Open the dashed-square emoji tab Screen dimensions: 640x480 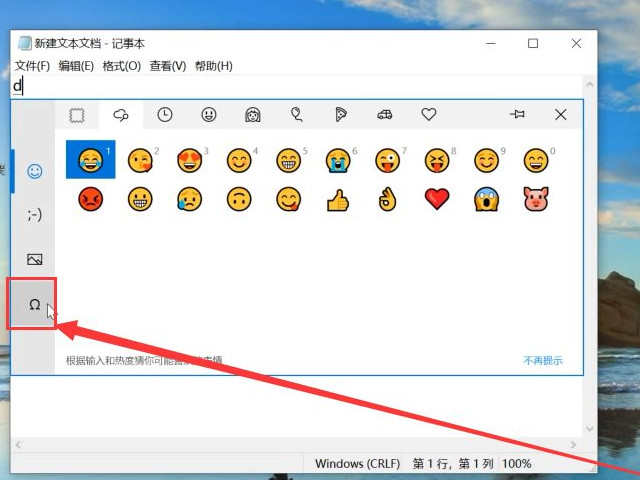(77, 115)
